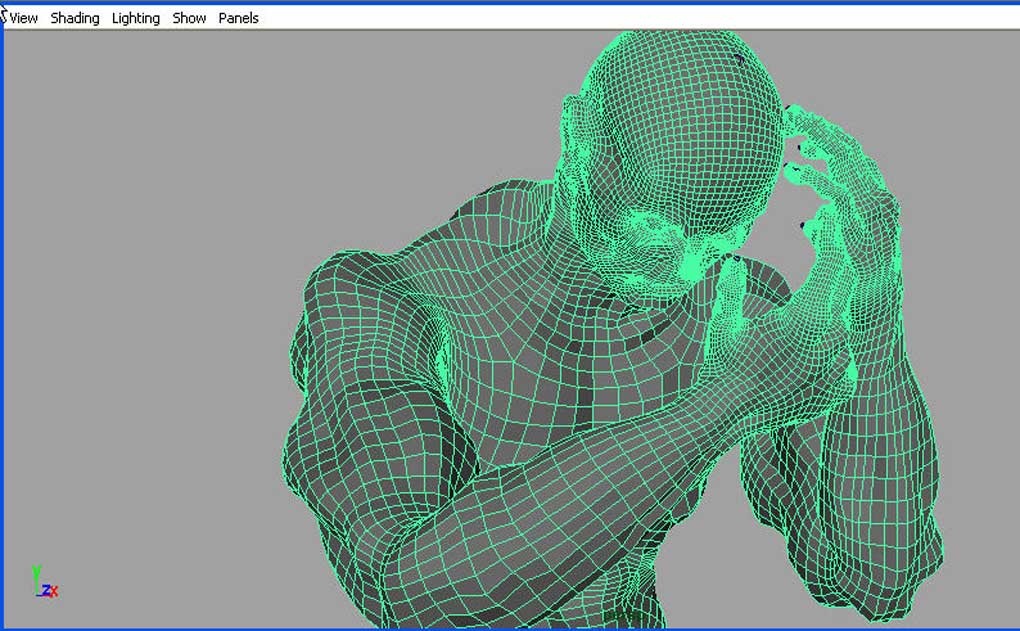Click the XYZ axis orientation indicator
Viewport: 1020px width, 631px height.
[x=45, y=582]
